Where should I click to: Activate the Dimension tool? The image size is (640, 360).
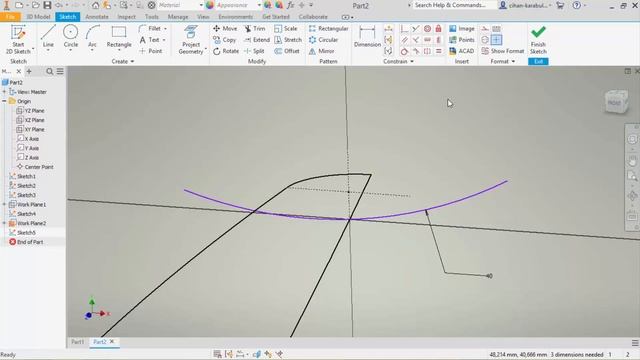pyautogui.click(x=367, y=37)
